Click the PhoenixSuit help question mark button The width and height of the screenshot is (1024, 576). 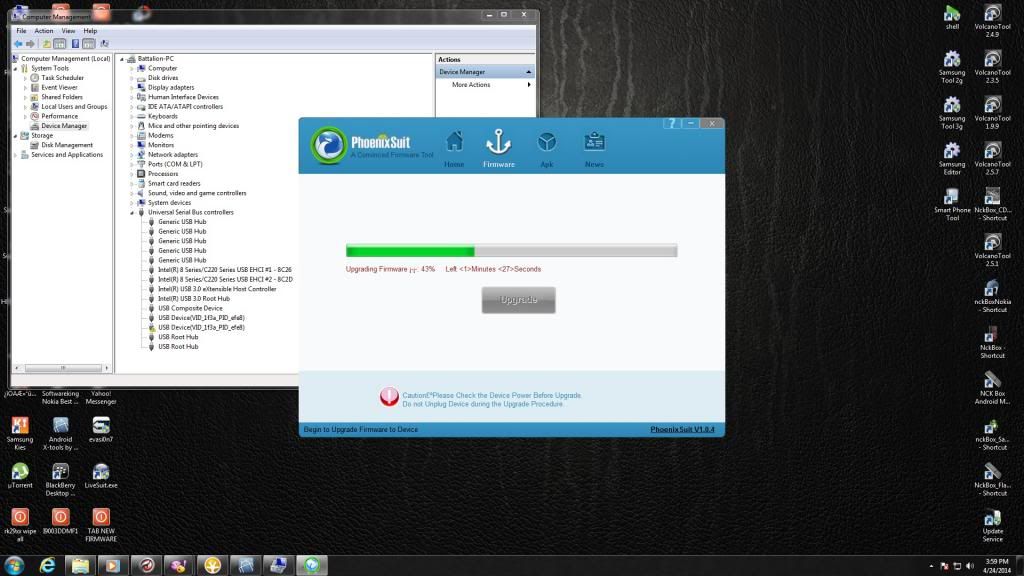[671, 123]
